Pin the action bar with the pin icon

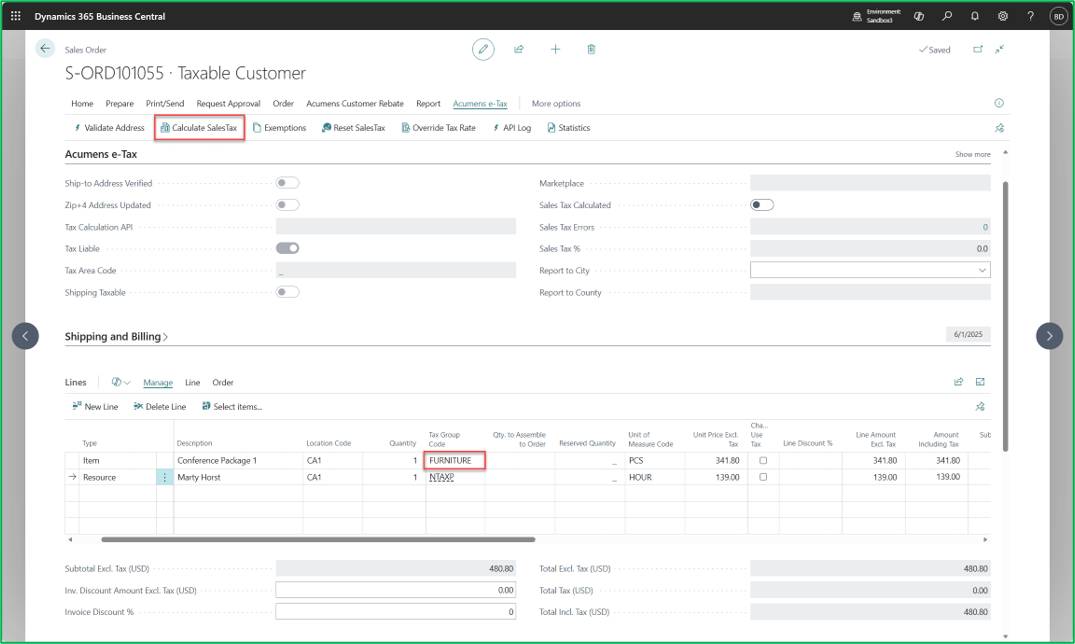(1000, 128)
